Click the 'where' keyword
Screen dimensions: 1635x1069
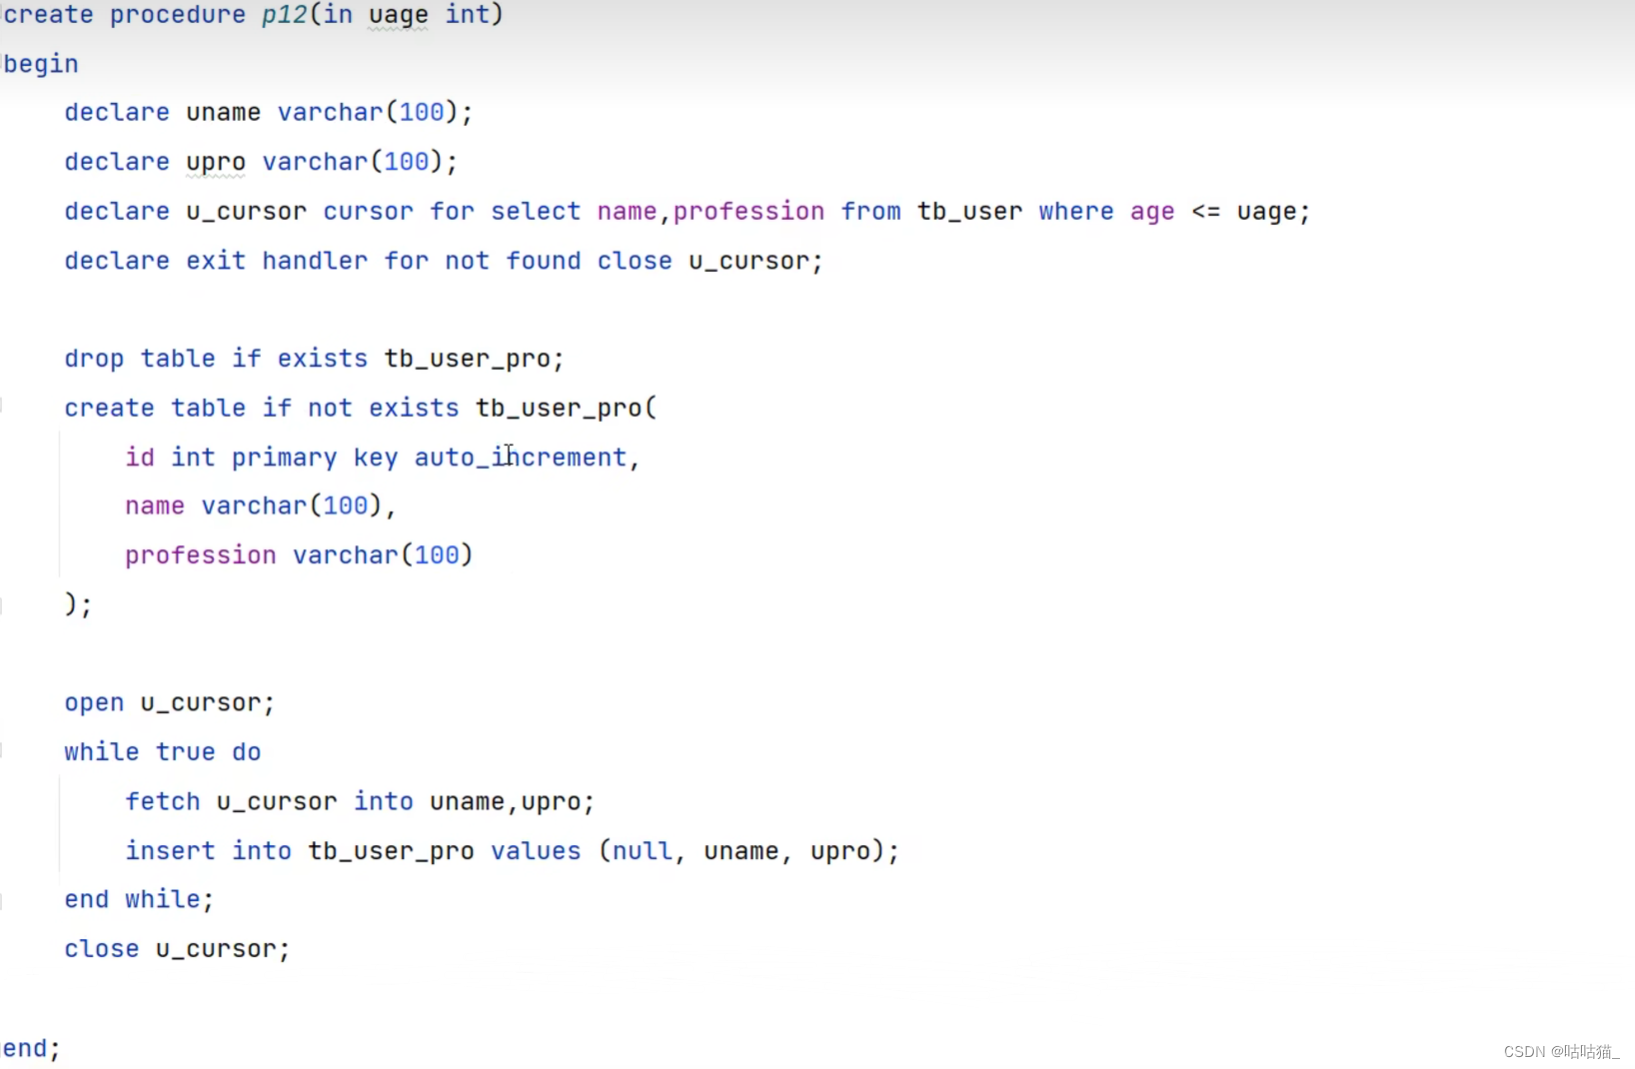click(1076, 211)
